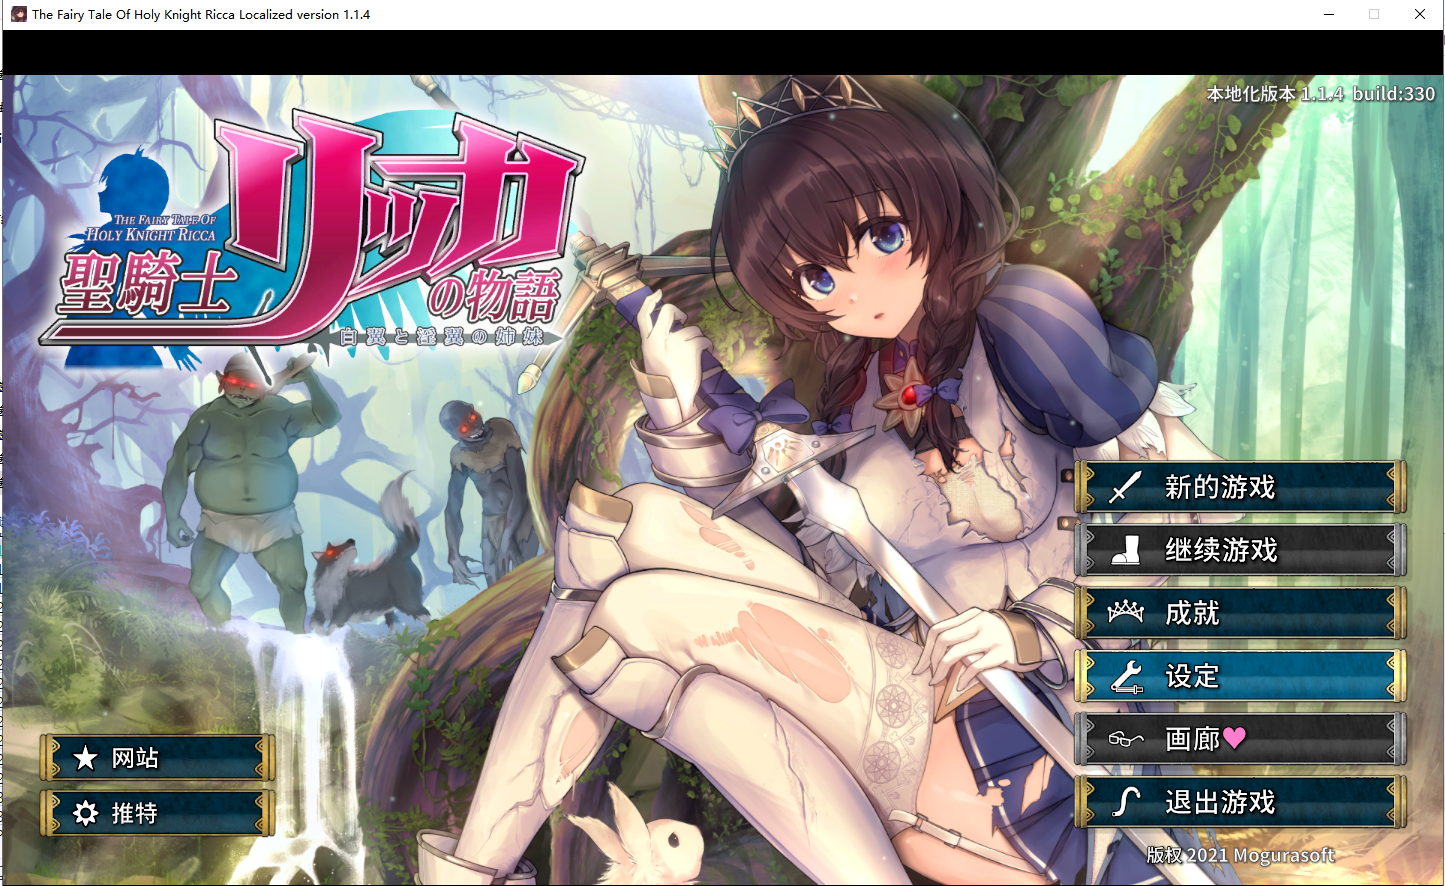Click the gear icon beside 推特
Screen dimensions: 1445x886
86,813
